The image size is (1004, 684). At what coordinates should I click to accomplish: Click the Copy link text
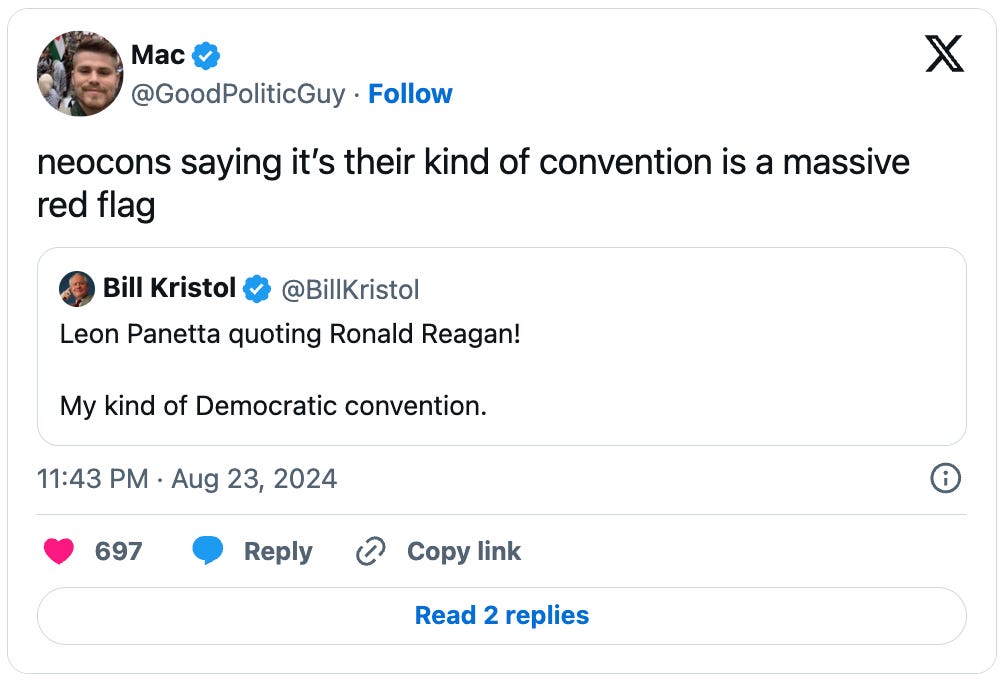(x=464, y=551)
